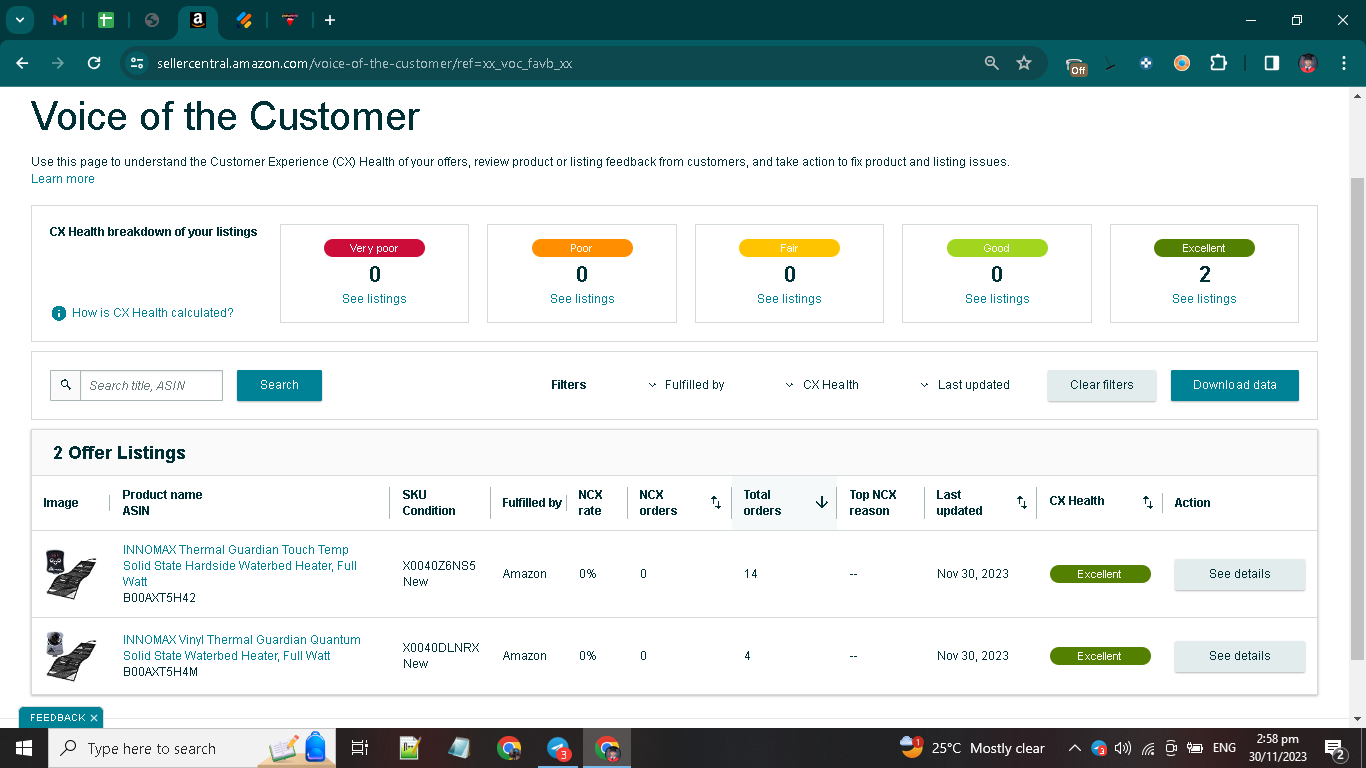
Task: Open INNOMAX Thermal Guardian Touch Temp product link
Action: pyautogui.click(x=240, y=566)
